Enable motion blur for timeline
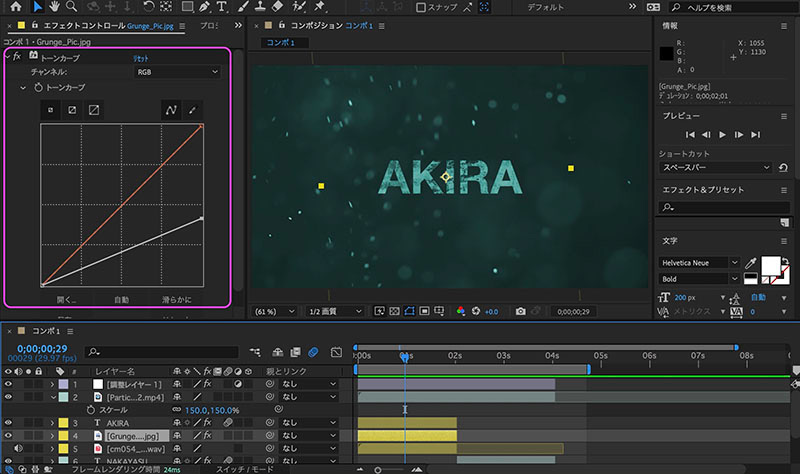The width and height of the screenshot is (800, 474). [x=313, y=352]
